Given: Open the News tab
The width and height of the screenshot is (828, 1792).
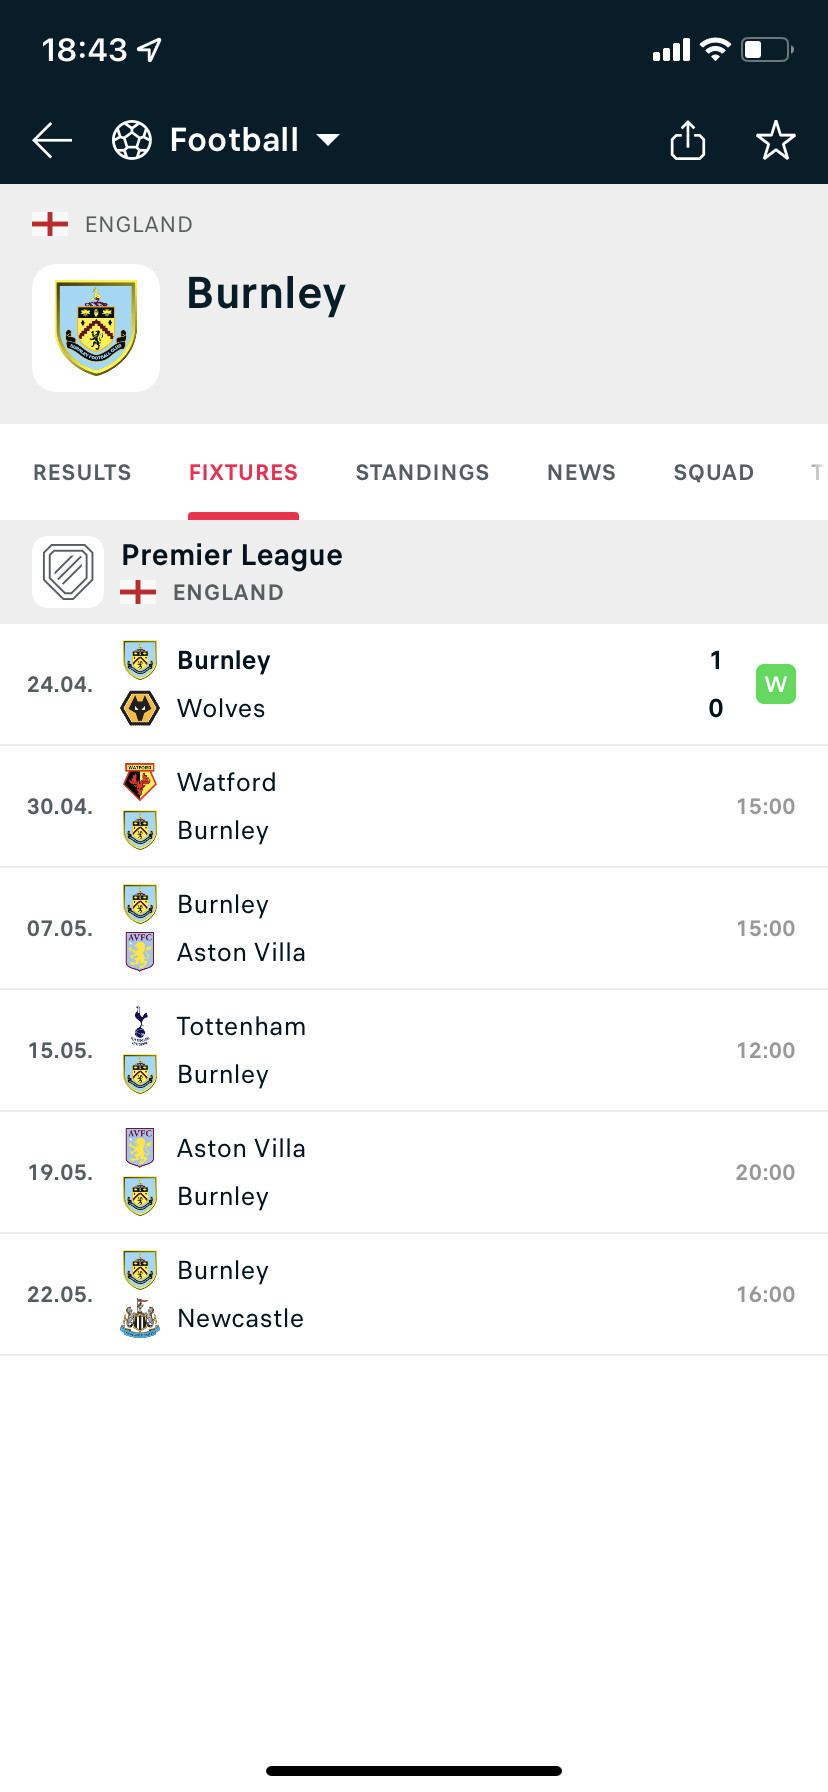Looking at the screenshot, I should click(x=581, y=472).
